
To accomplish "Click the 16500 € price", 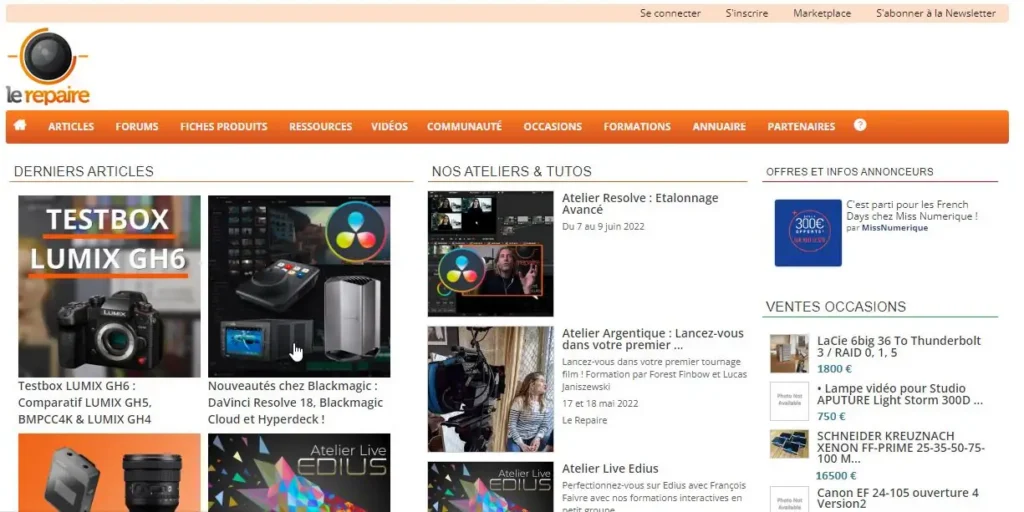I will point(835,475).
